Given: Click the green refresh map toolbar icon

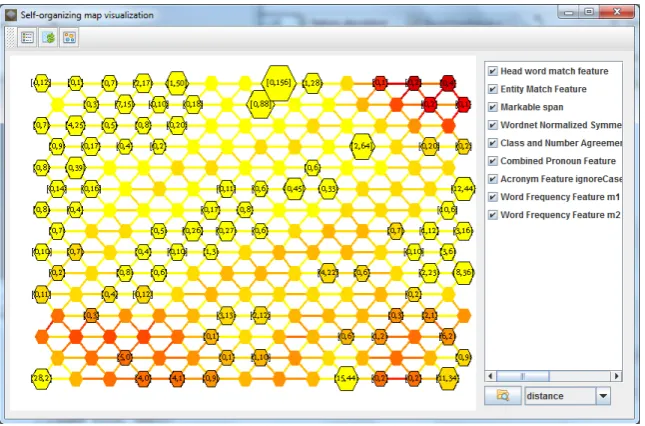Looking at the screenshot, I should click(x=49, y=38).
